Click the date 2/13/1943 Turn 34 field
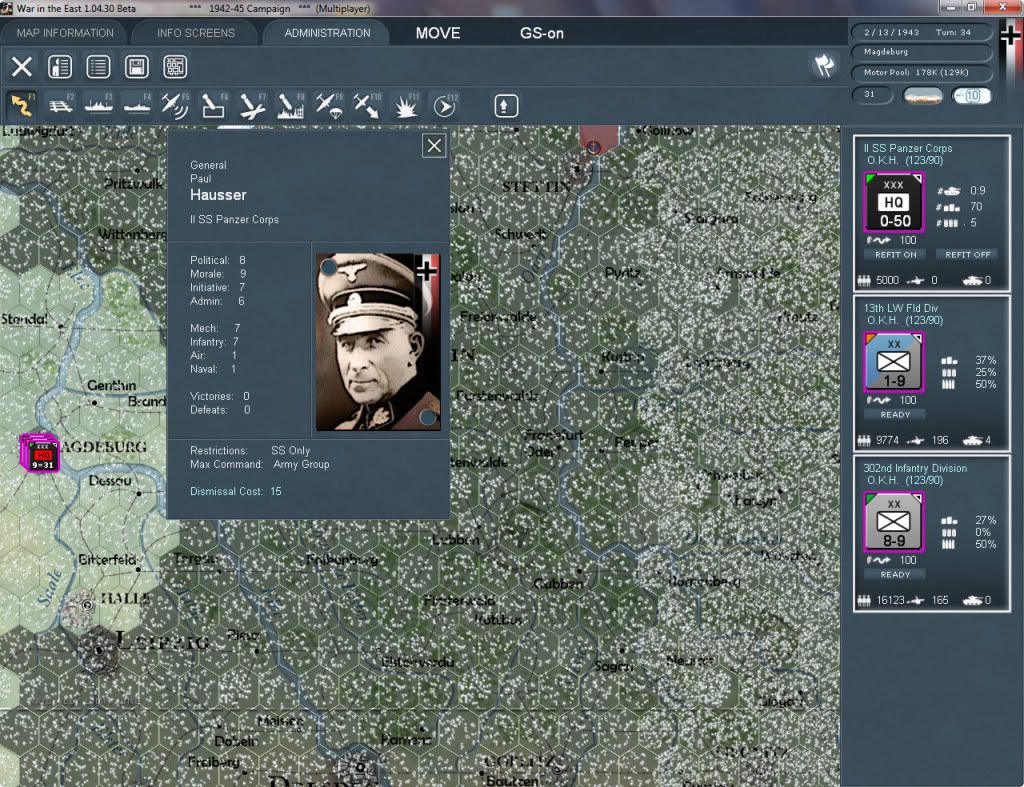Screen dimensions: 1024x787 [921, 32]
